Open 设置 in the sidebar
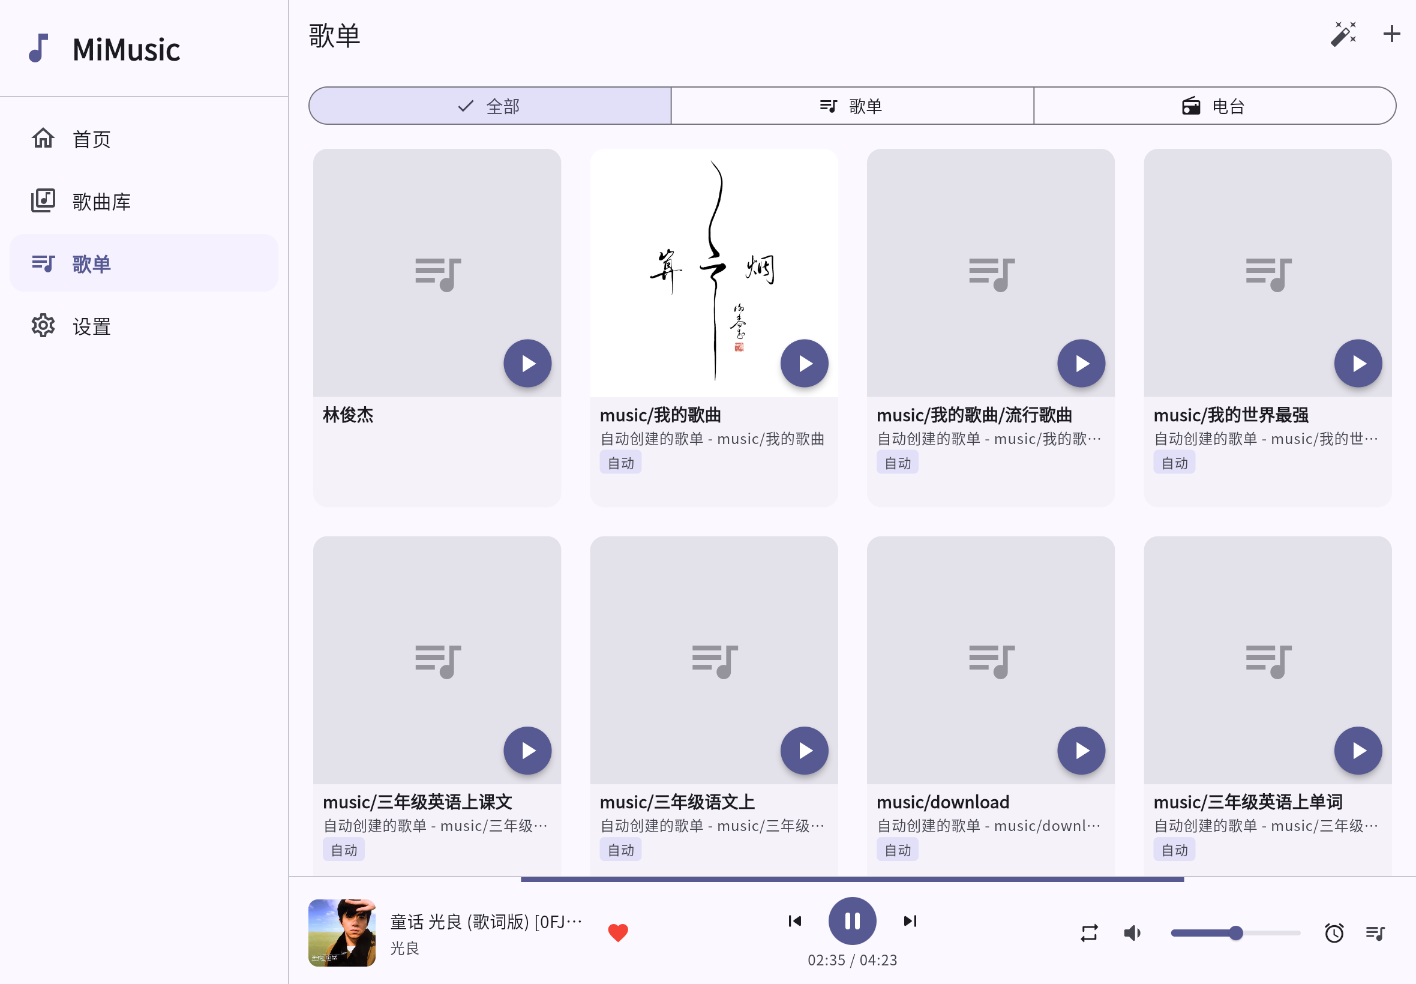The width and height of the screenshot is (1416, 984). pos(92,327)
